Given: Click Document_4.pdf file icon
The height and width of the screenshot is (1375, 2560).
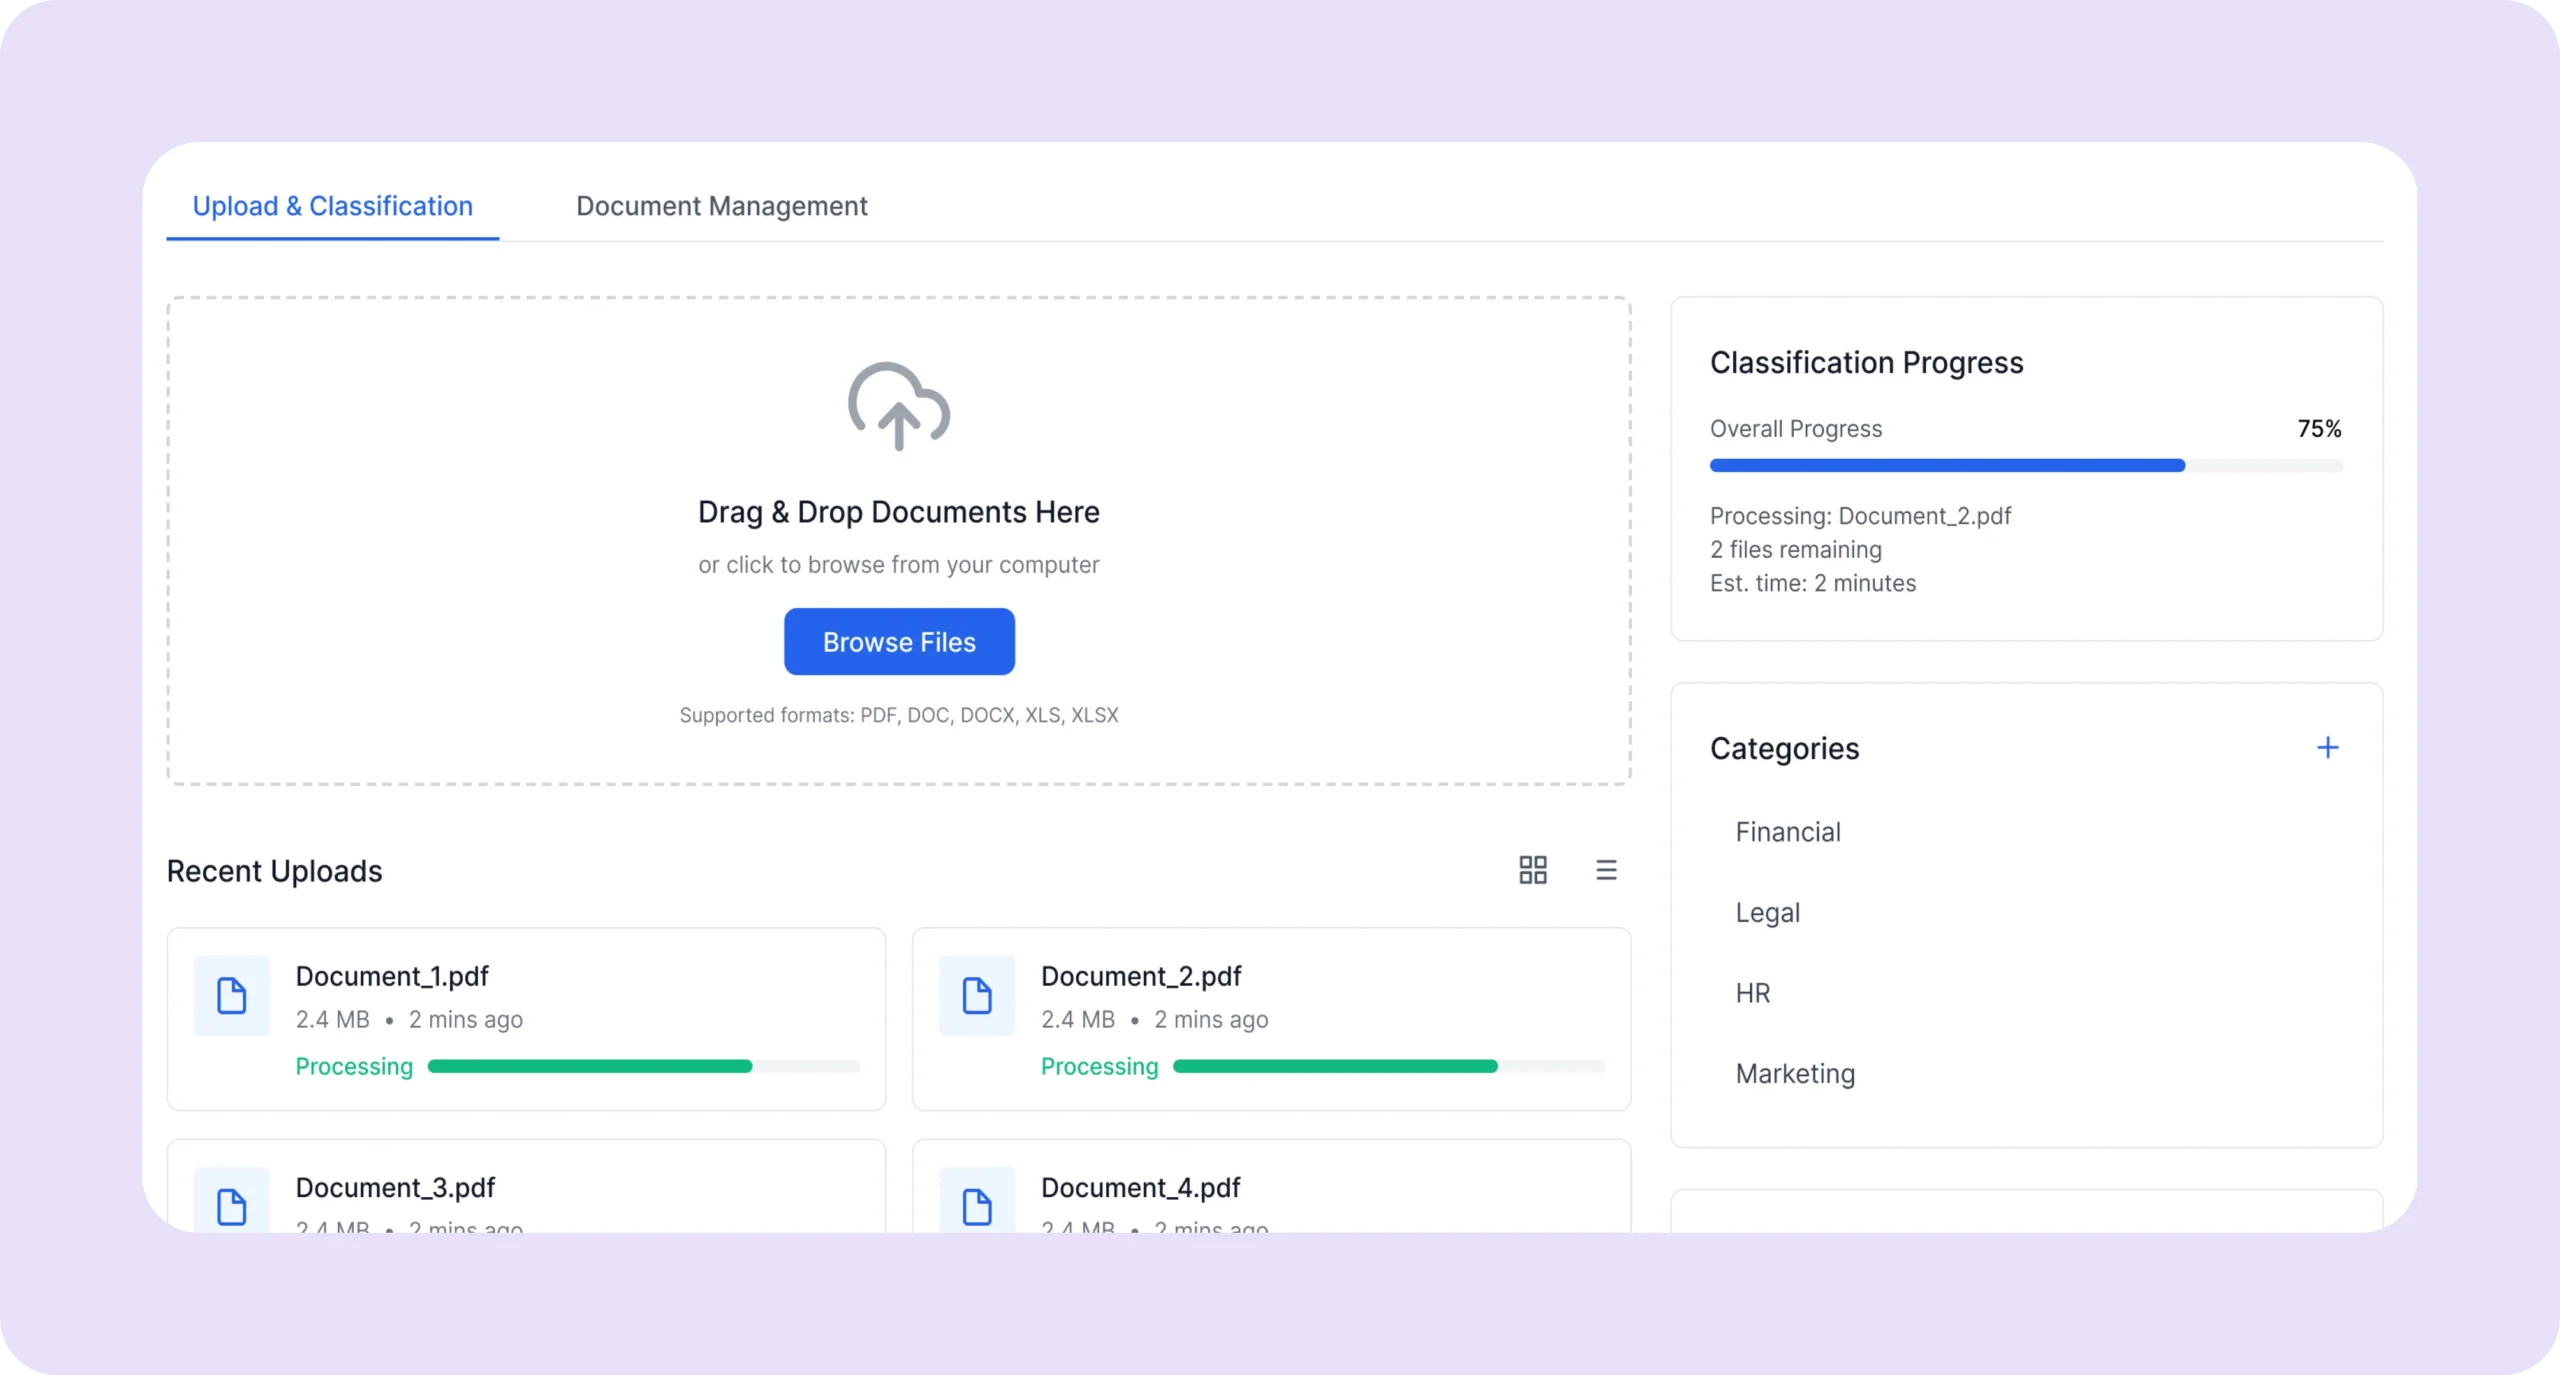Looking at the screenshot, I should (x=976, y=1206).
